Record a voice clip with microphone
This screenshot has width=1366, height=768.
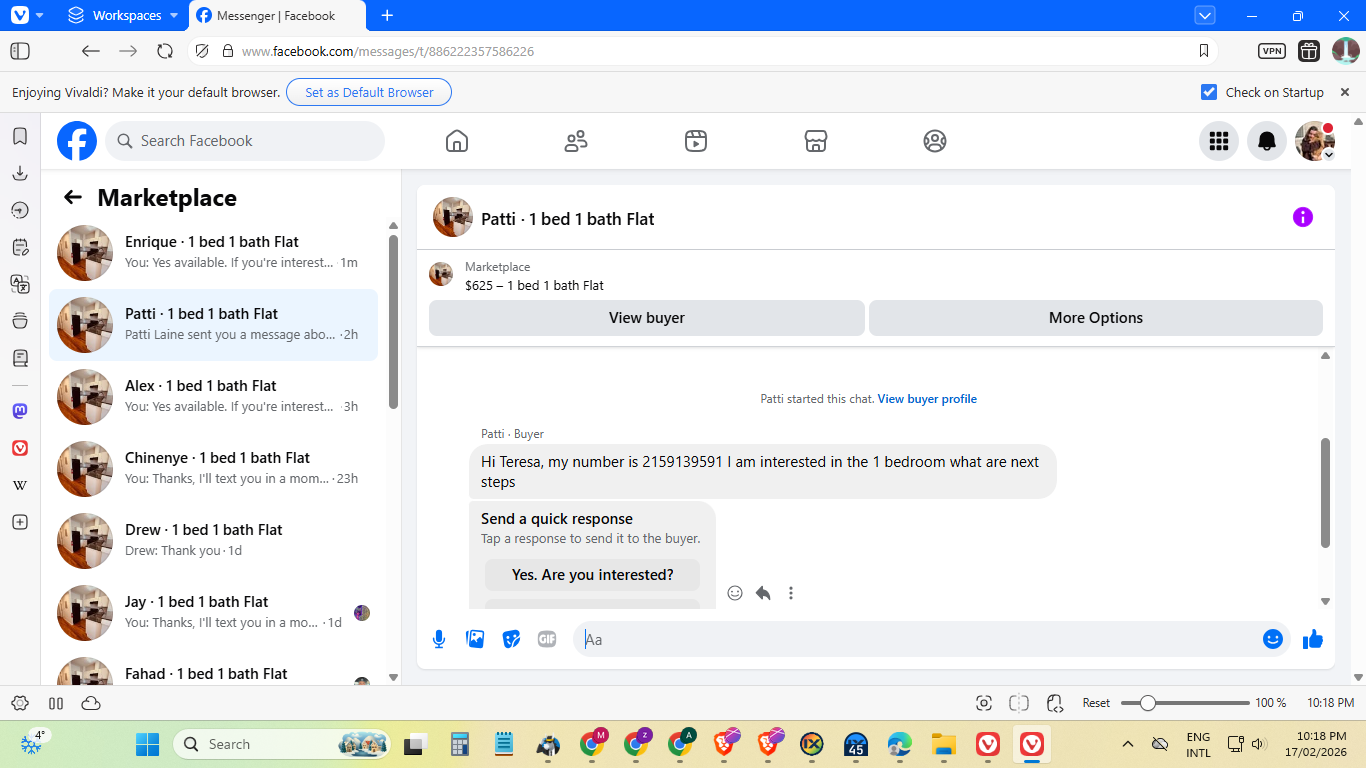pos(438,639)
